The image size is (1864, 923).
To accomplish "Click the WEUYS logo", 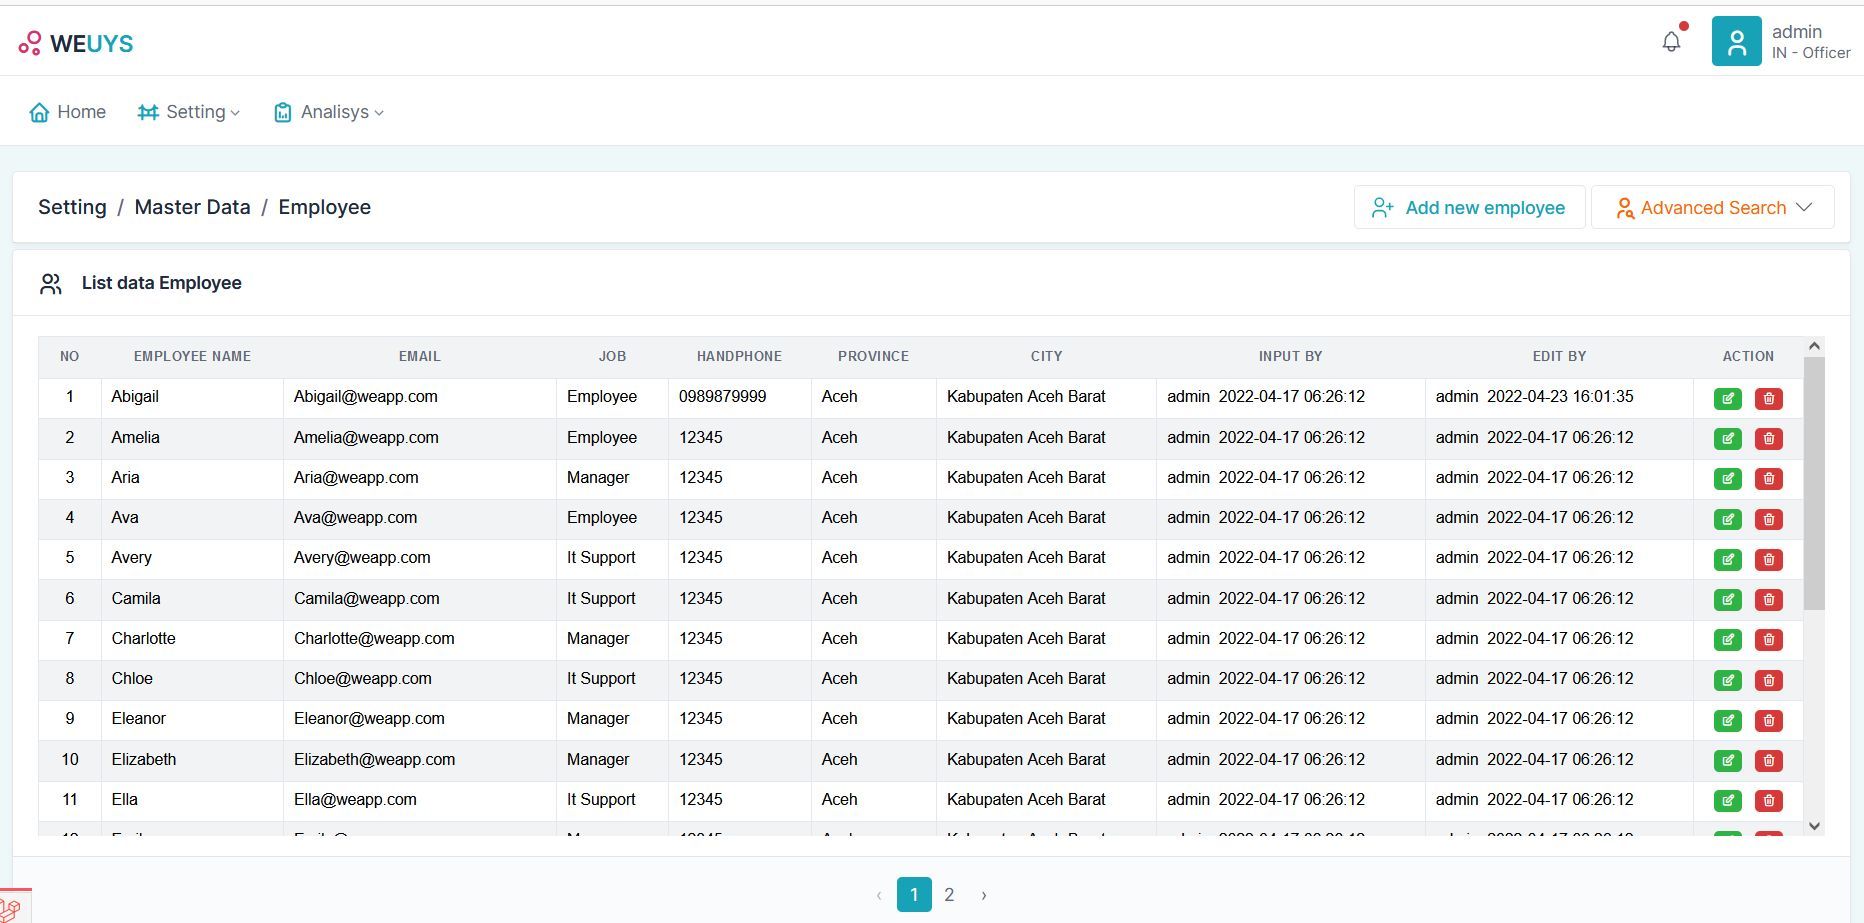I will tap(76, 43).
